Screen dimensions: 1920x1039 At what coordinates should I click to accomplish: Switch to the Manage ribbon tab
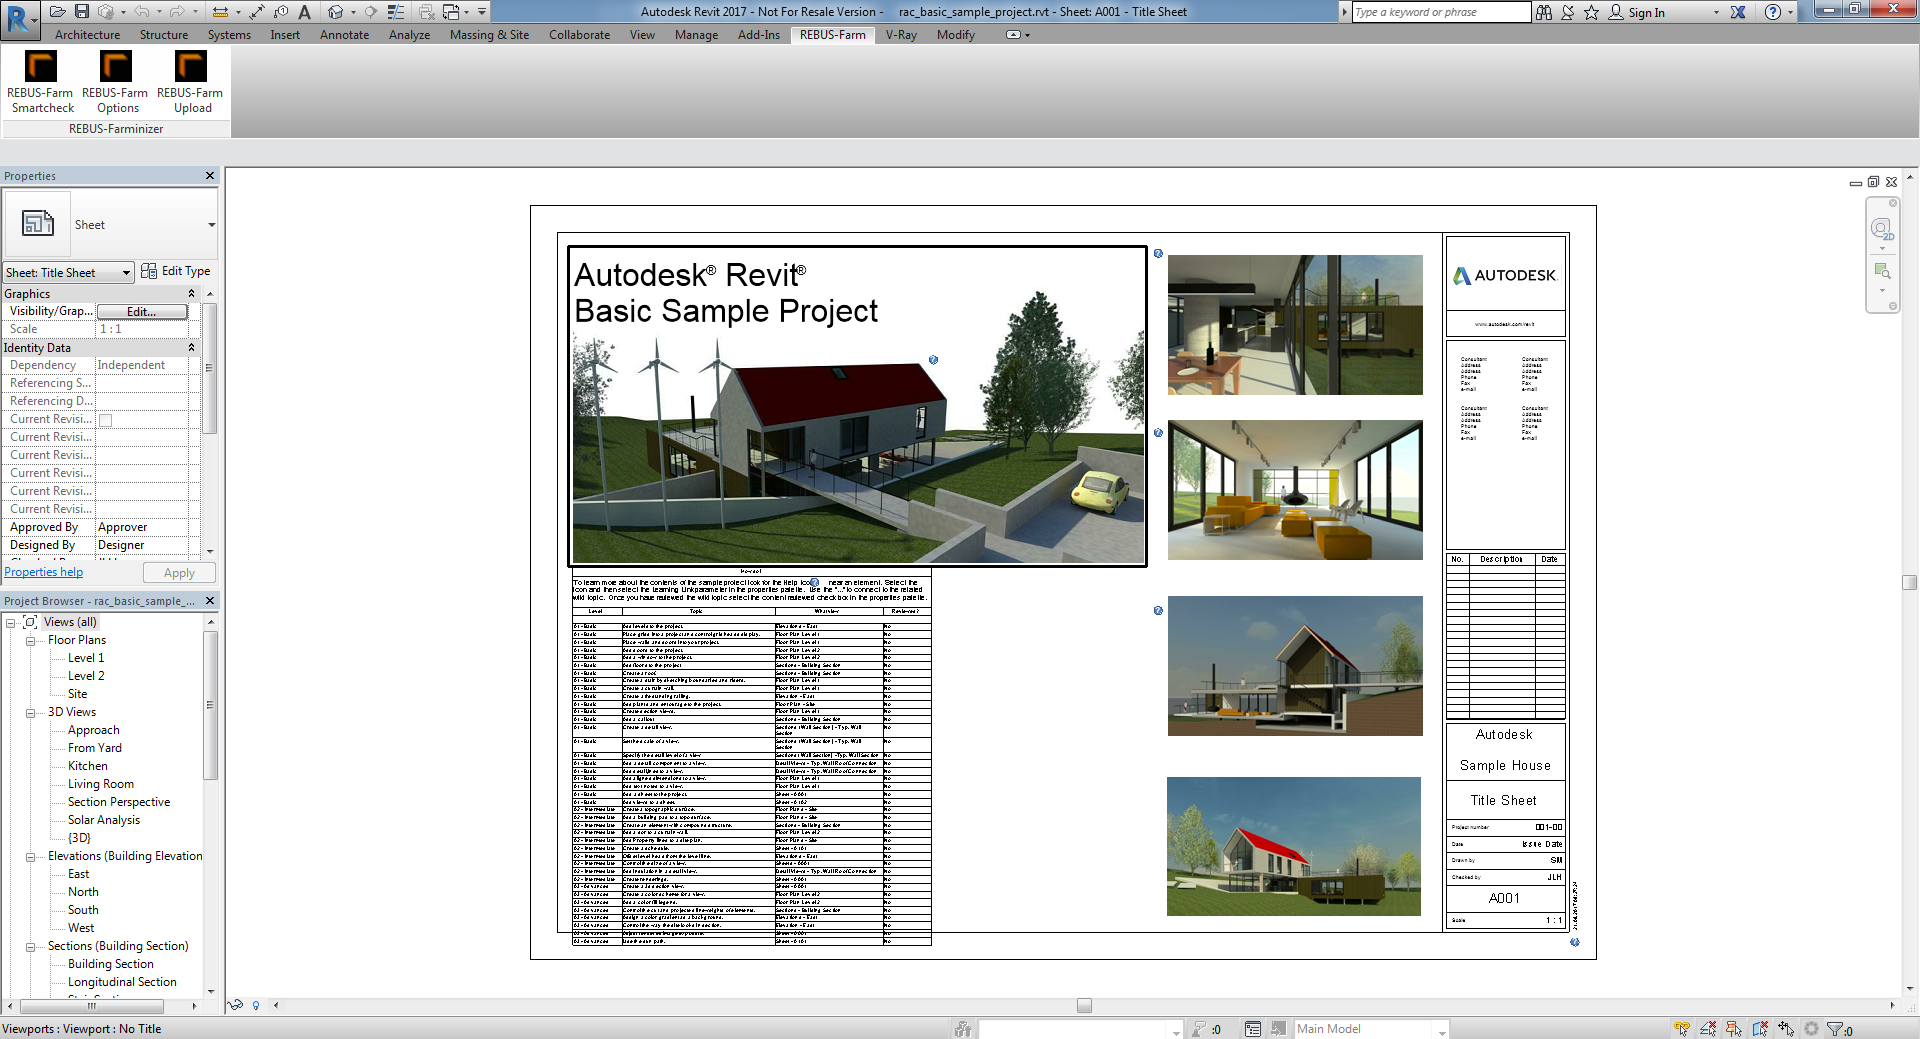[696, 35]
